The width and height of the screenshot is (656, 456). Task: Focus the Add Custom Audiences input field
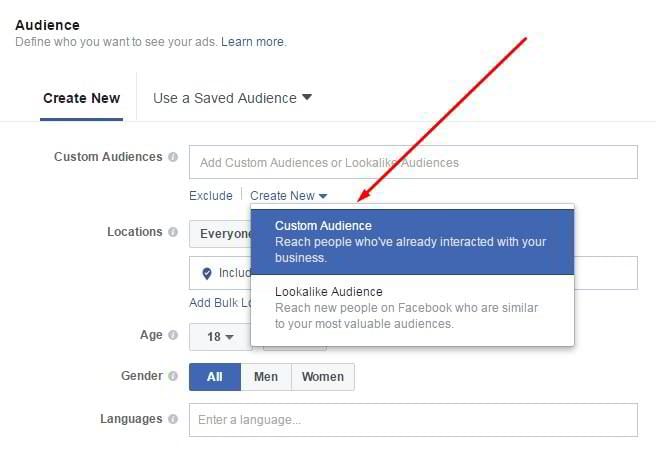412,162
